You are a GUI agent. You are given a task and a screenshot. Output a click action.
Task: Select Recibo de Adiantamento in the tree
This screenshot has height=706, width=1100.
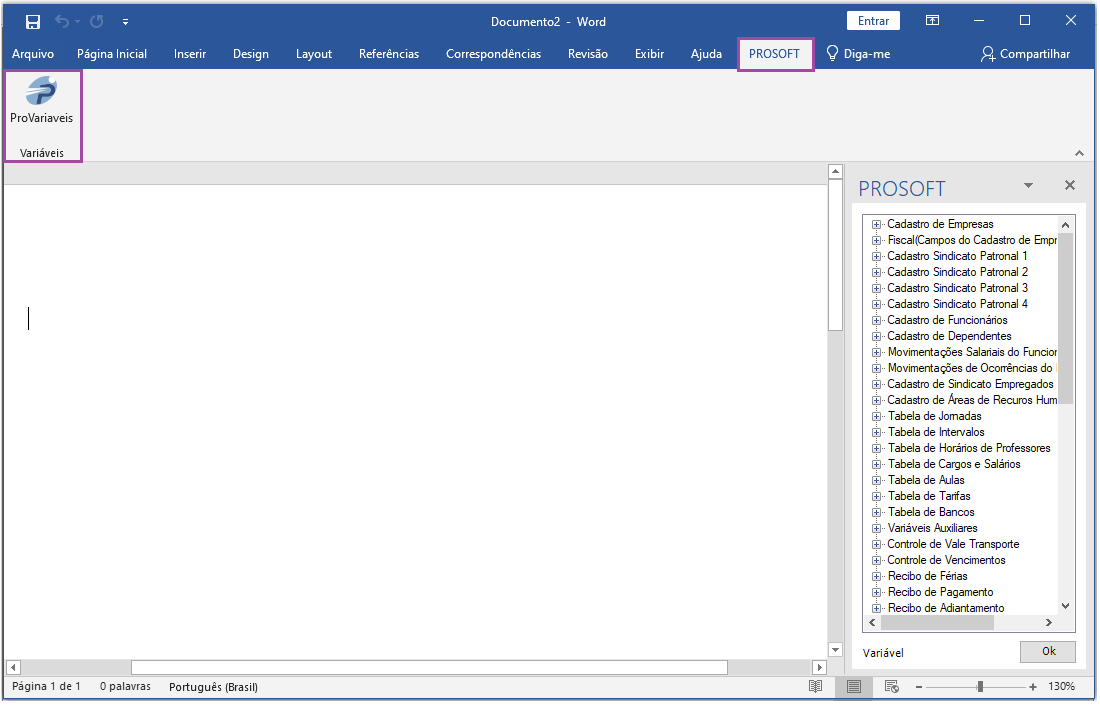point(946,608)
